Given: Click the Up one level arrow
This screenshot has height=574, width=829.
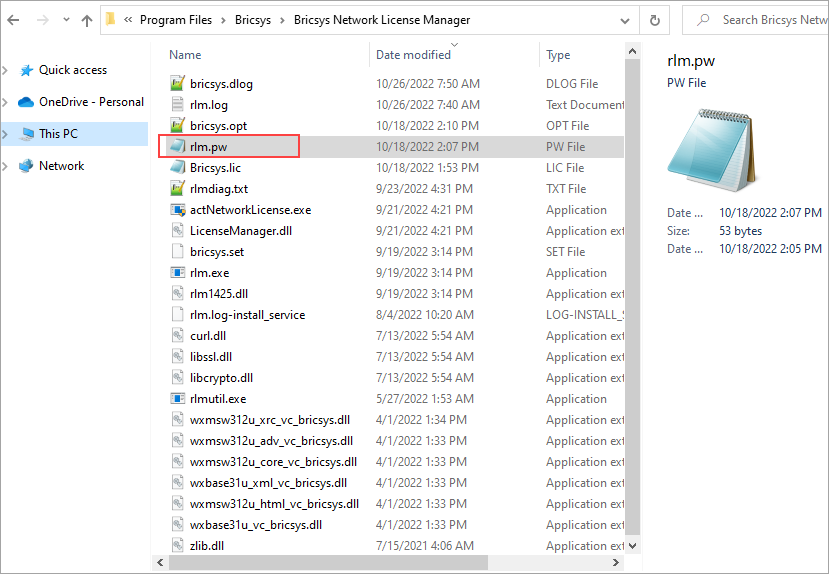Looking at the screenshot, I should click(86, 20).
